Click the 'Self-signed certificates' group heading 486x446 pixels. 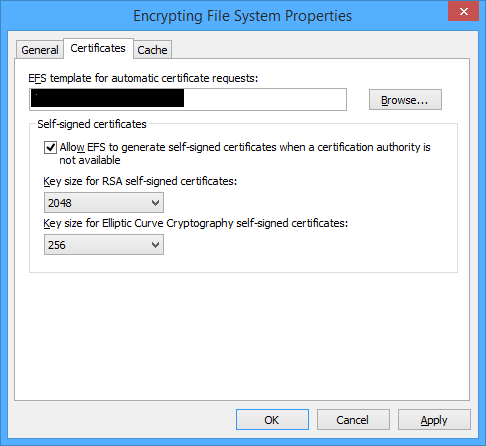click(92, 124)
